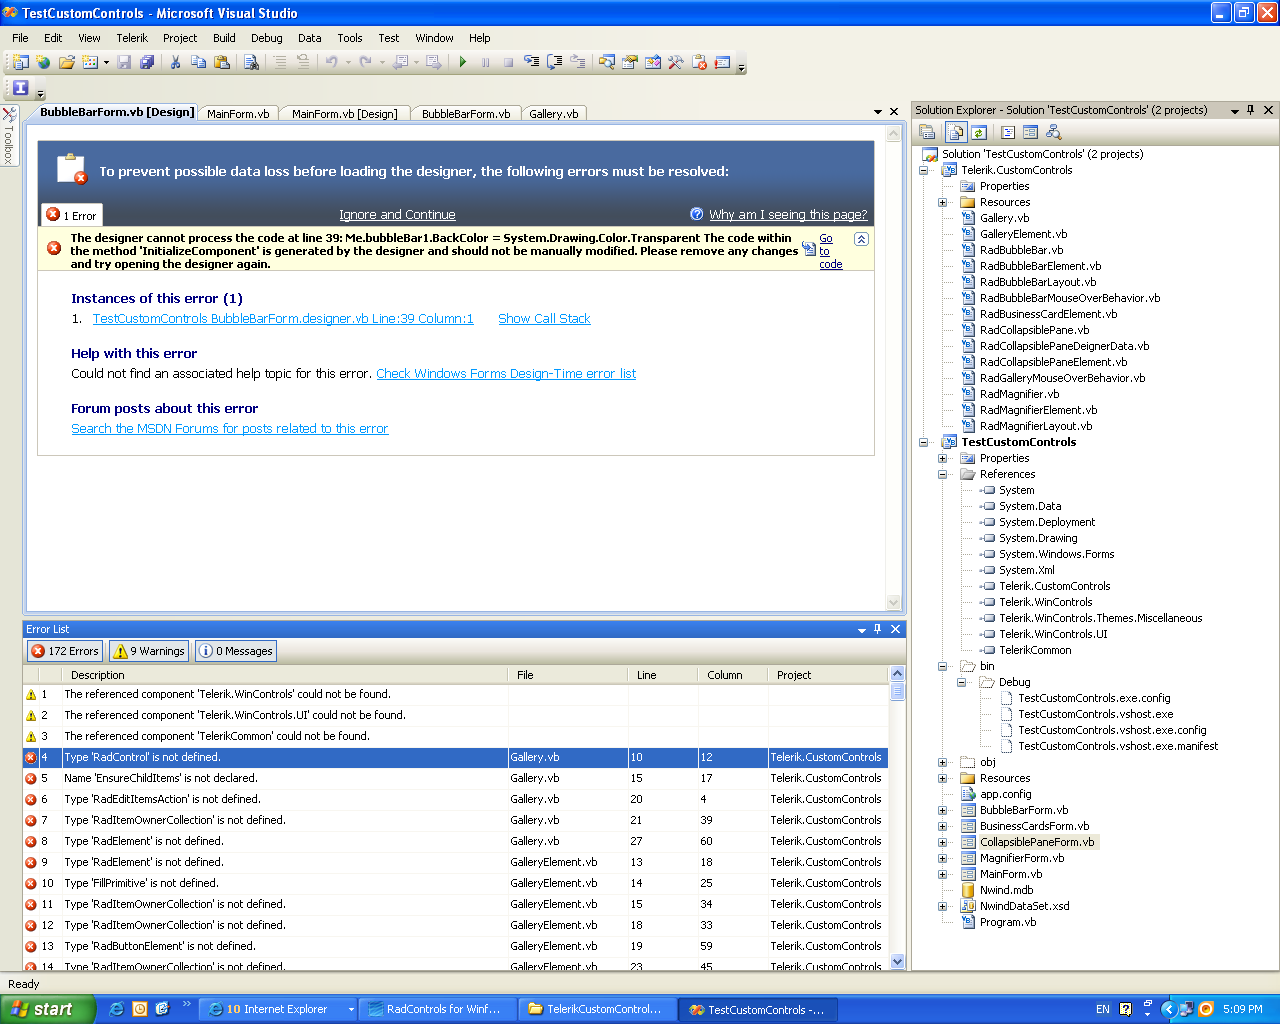Collapse the References node in TestCustomControls

pyautogui.click(x=942, y=474)
